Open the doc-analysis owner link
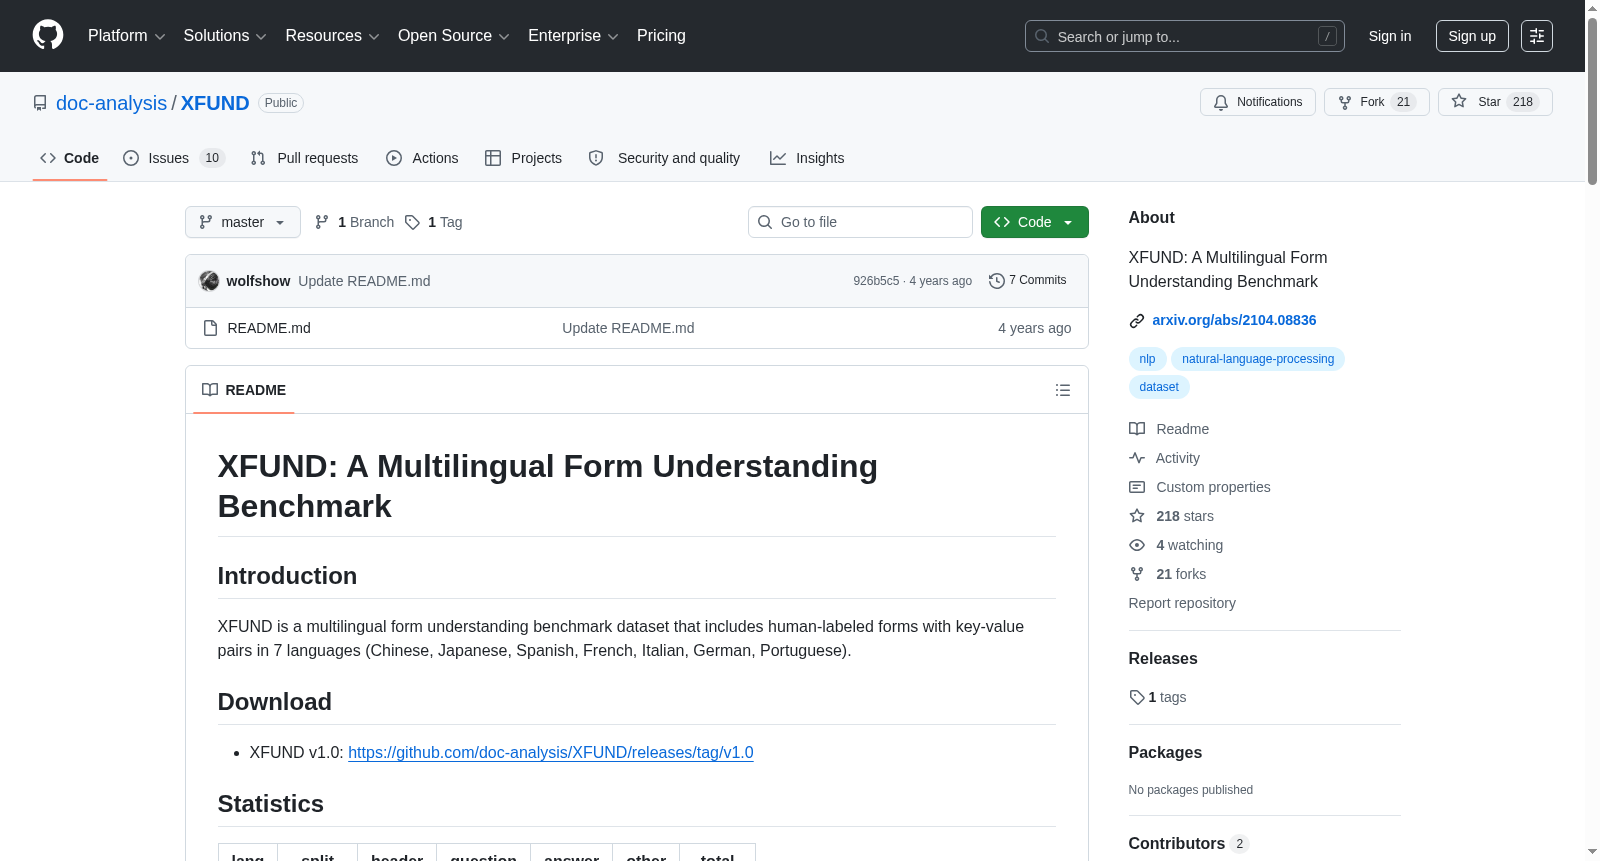 coord(112,103)
